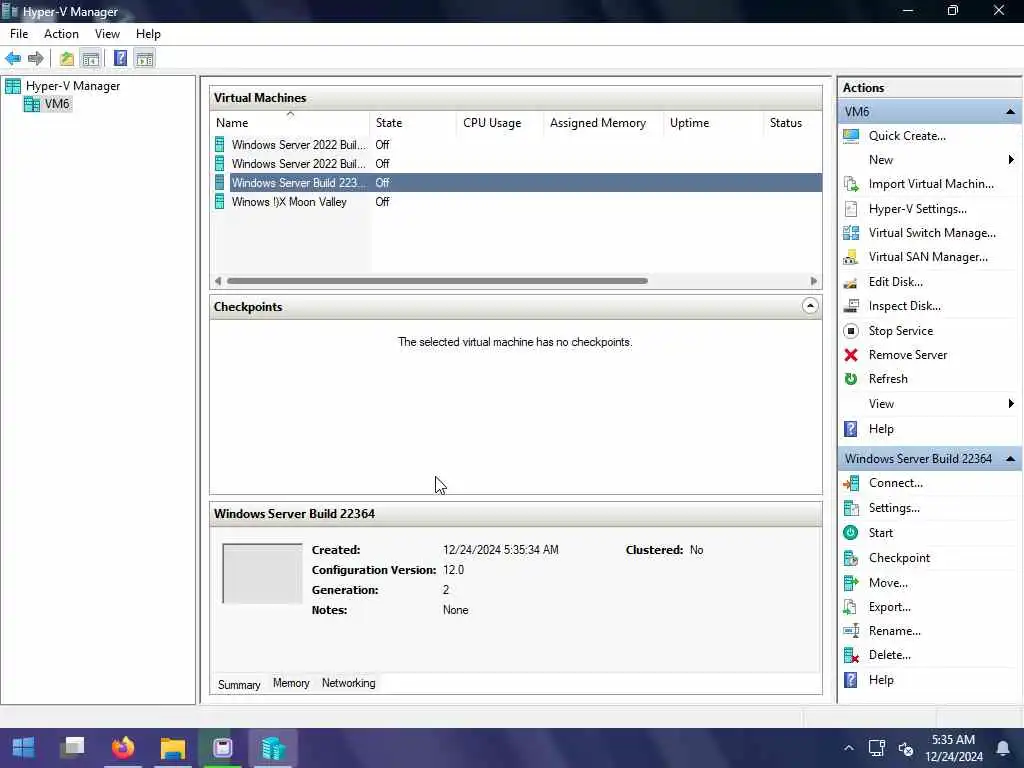Collapse the Checkpoints panel
This screenshot has height=768, width=1024.
[x=810, y=306]
